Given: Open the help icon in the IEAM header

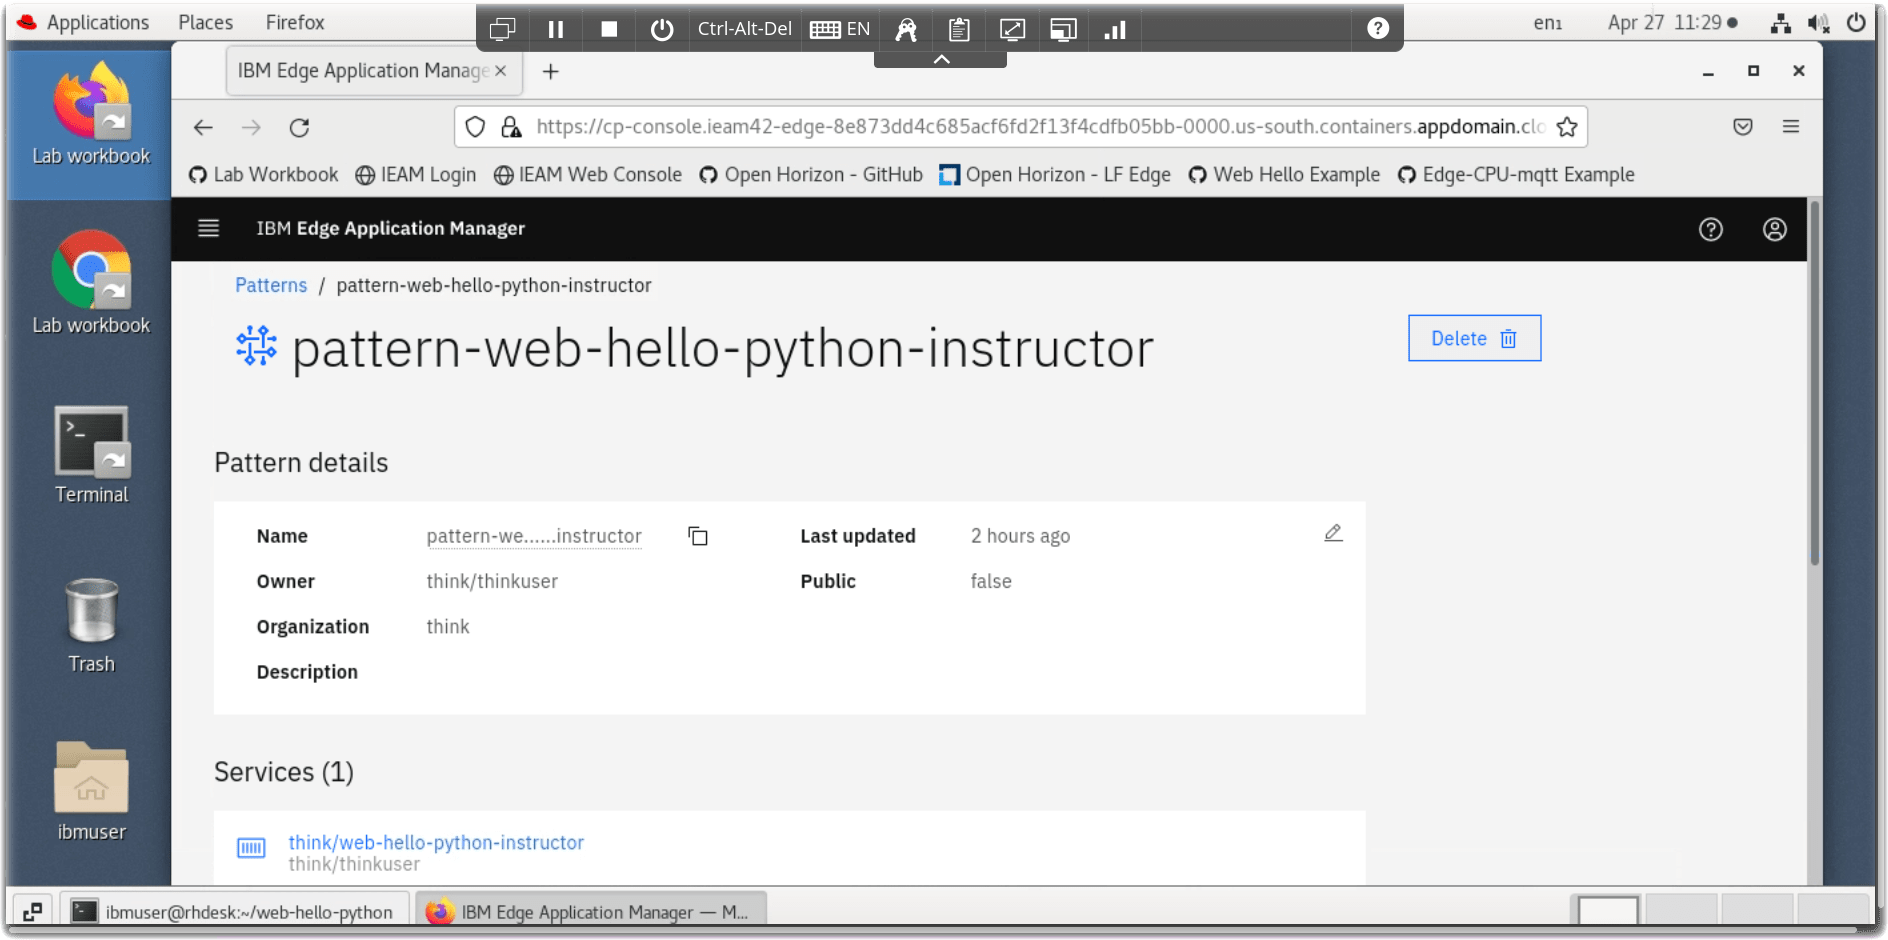Looking at the screenshot, I should [x=1711, y=229].
